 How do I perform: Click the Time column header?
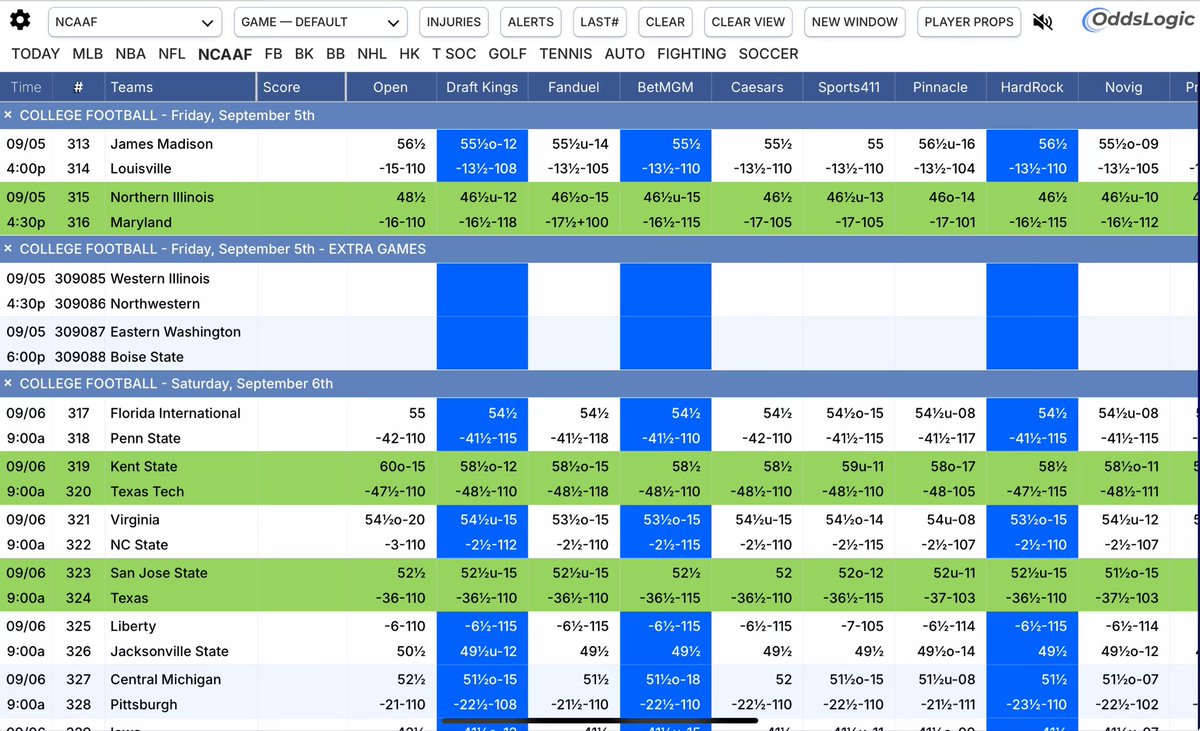tap(26, 87)
